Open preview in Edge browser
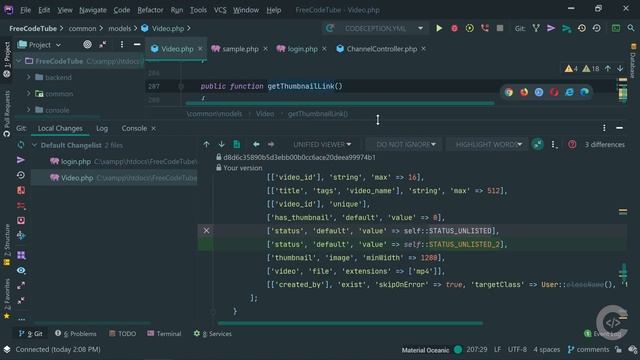This screenshot has width=640, height=360. (584, 92)
